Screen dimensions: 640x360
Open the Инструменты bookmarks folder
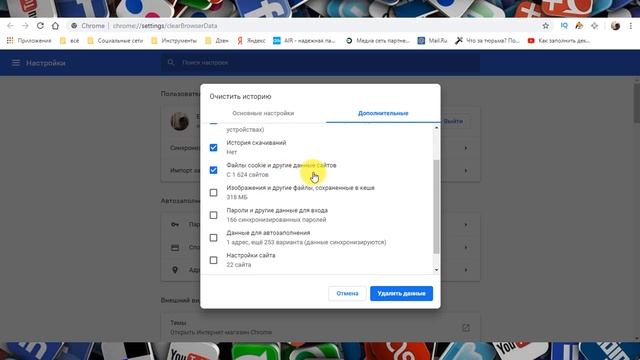coord(174,41)
